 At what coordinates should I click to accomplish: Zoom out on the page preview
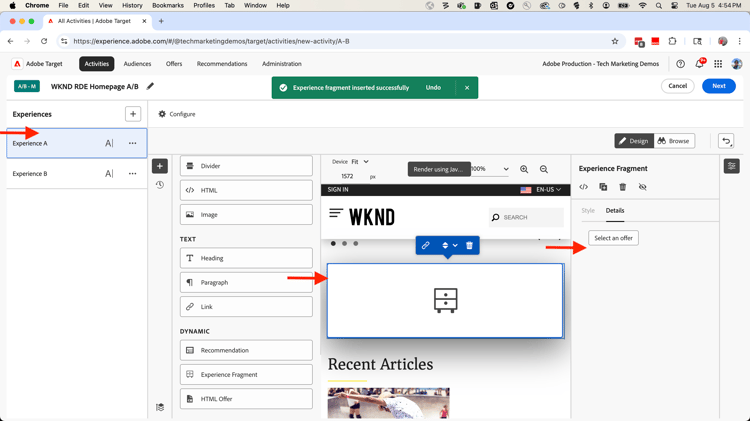544,169
